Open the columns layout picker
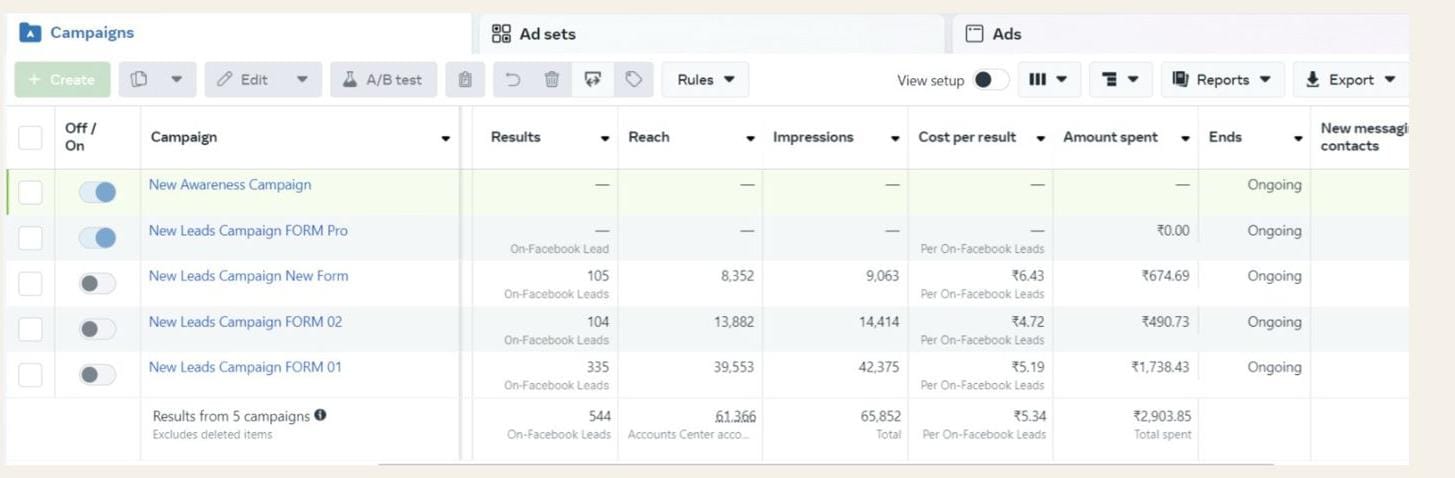The image size is (1455, 478). point(1048,80)
